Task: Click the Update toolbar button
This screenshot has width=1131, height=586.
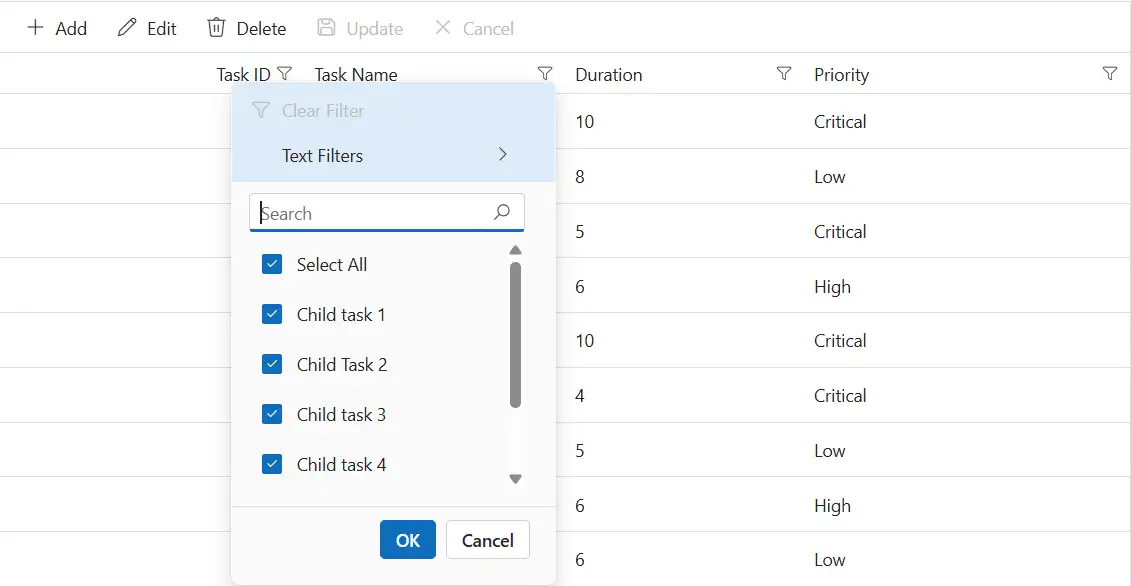Action: (x=360, y=29)
